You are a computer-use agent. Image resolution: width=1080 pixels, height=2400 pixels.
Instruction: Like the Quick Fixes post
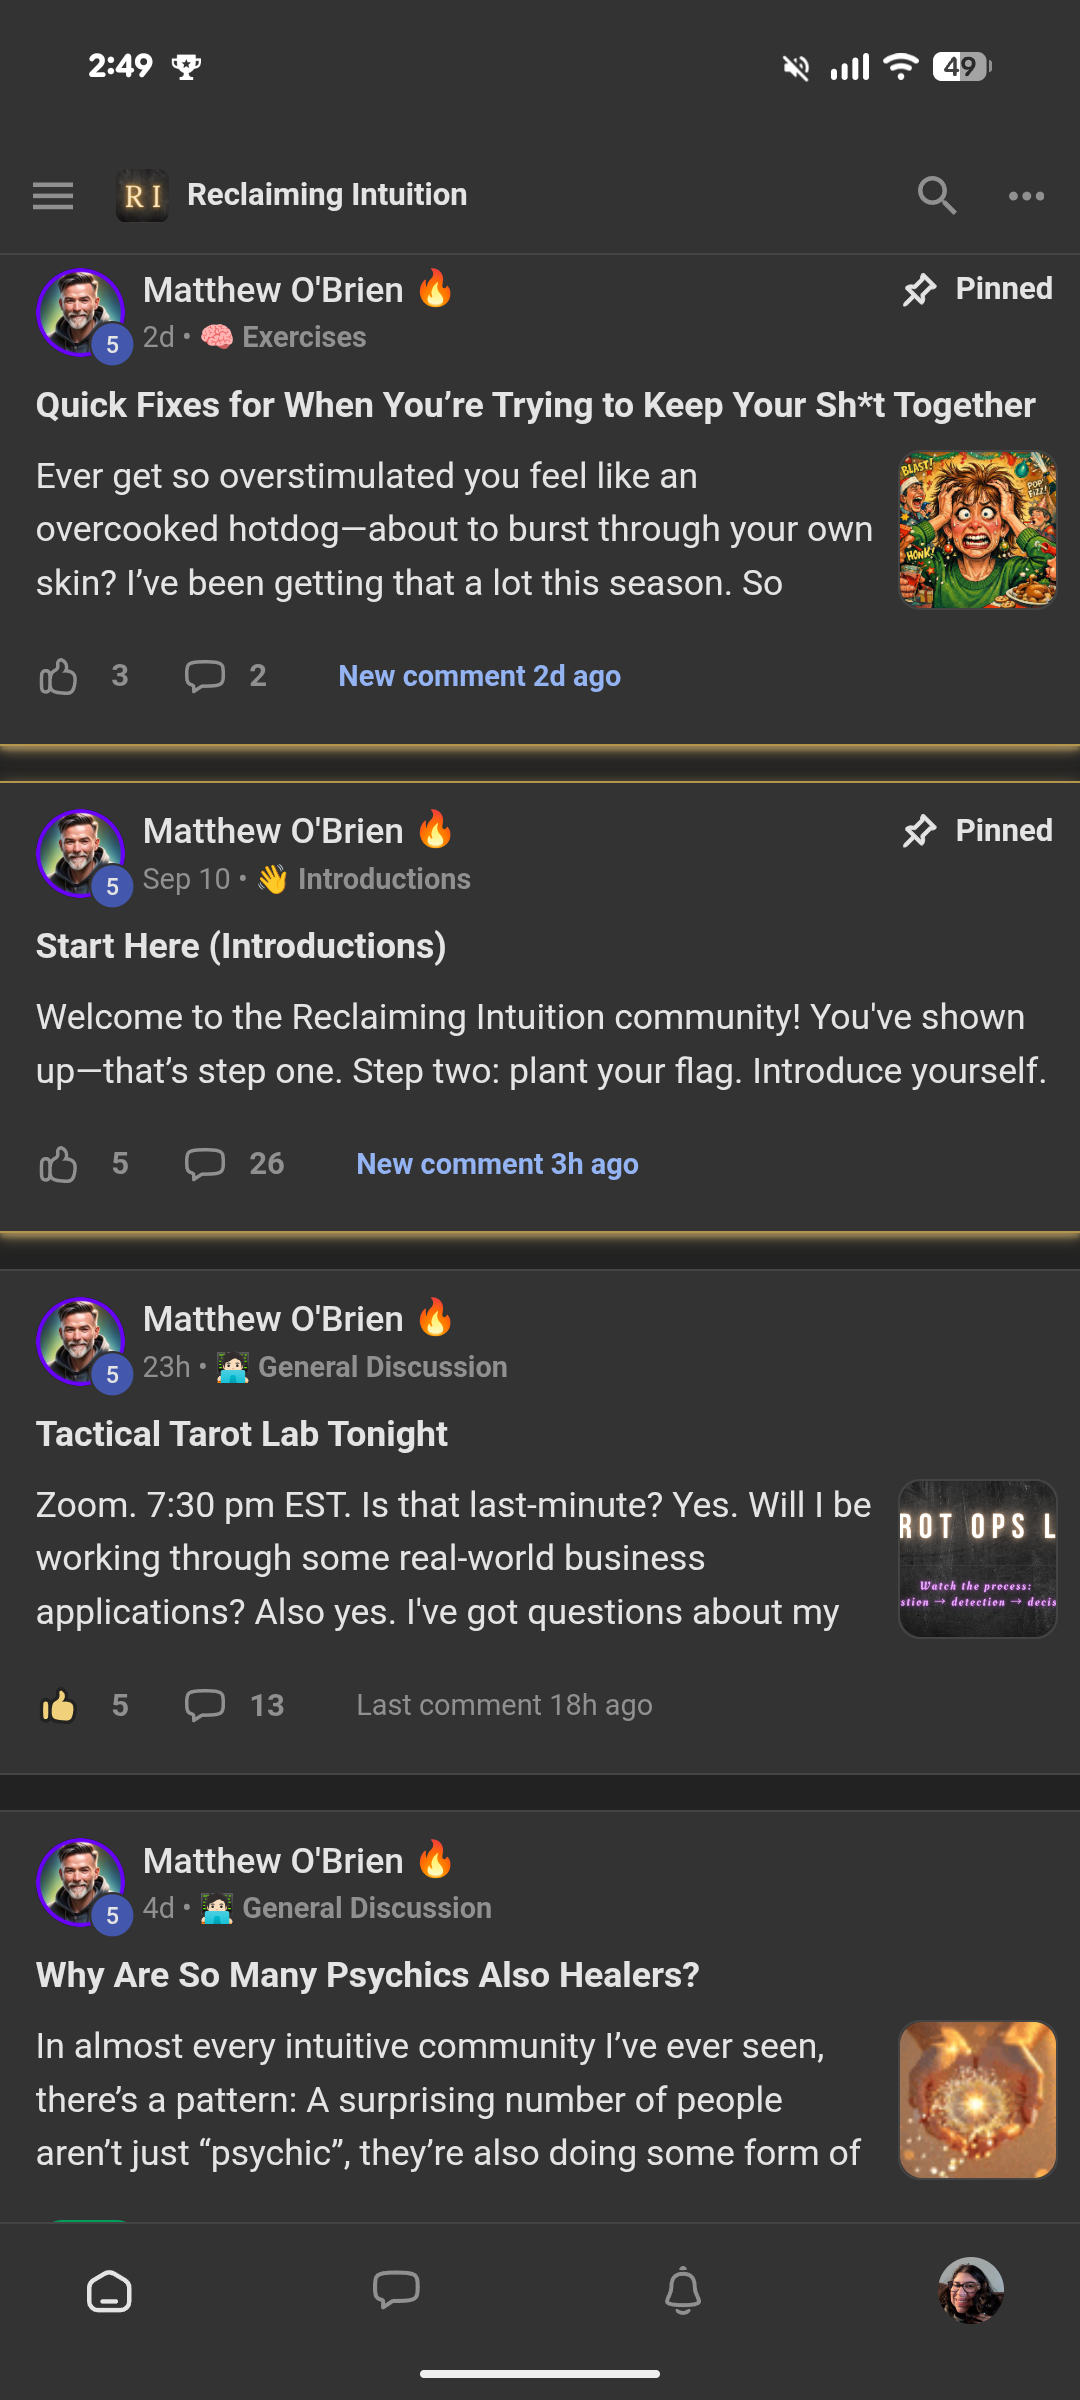58,677
